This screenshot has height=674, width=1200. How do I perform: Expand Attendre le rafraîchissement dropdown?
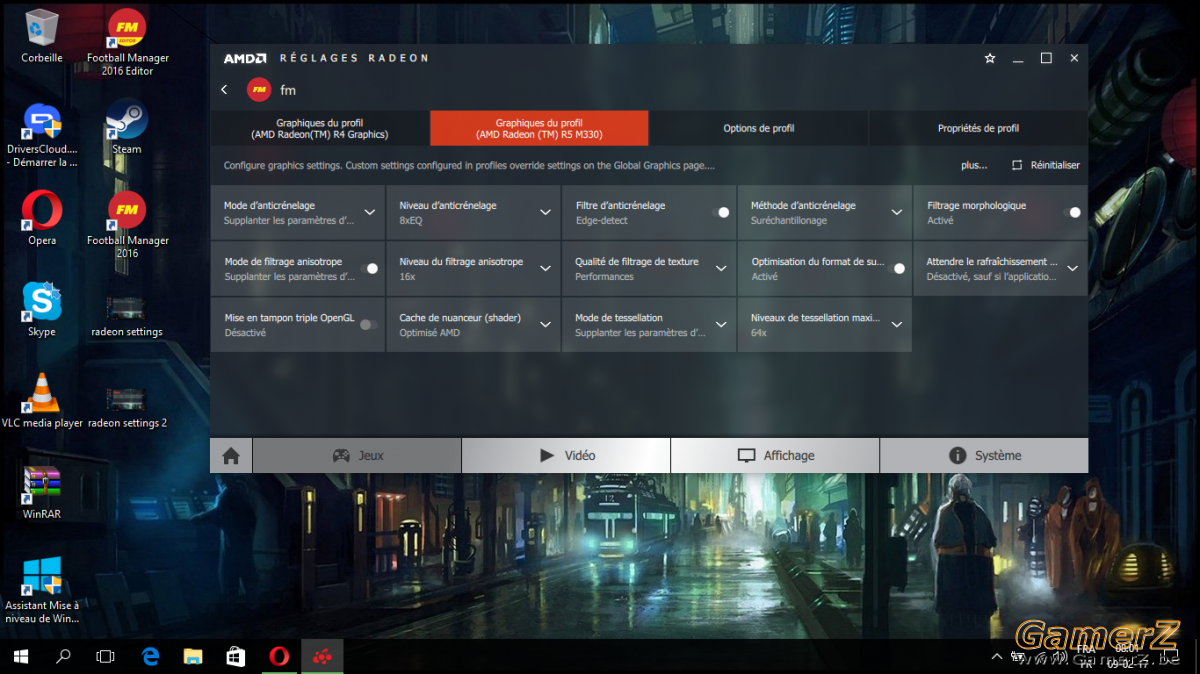click(x=1072, y=268)
